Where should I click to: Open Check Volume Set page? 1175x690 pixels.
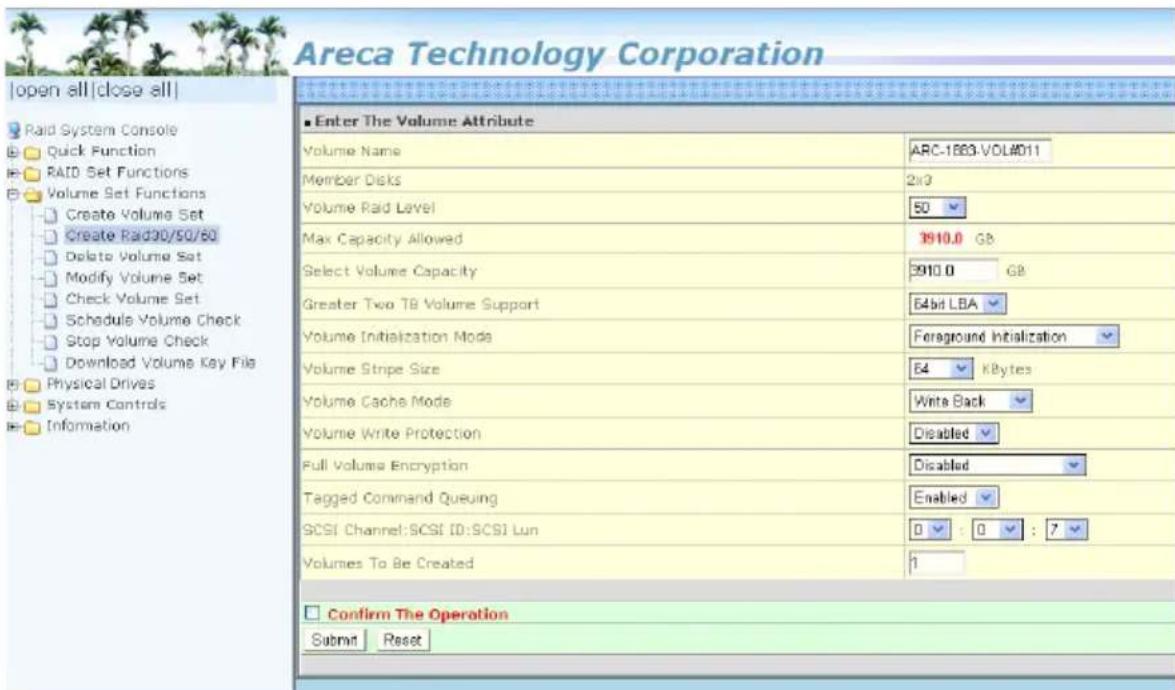point(132,299)
